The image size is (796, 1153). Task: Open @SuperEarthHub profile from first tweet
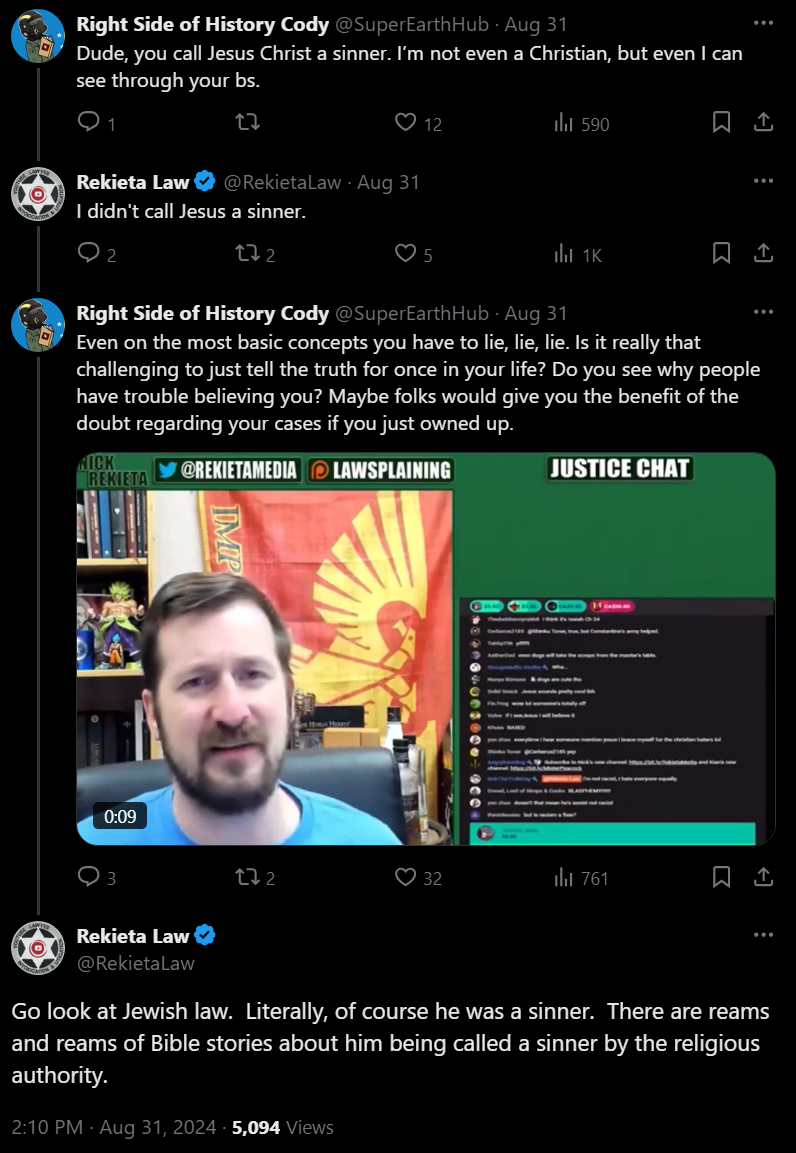[x=412, y=24]
